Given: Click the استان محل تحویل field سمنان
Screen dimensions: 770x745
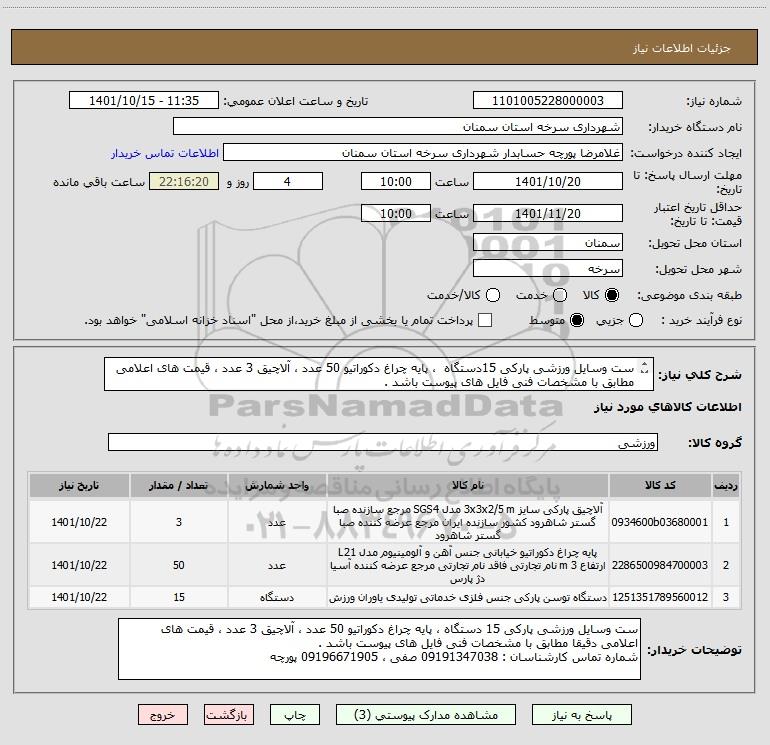Looking at the screenshot, I should tap(548, 243).
